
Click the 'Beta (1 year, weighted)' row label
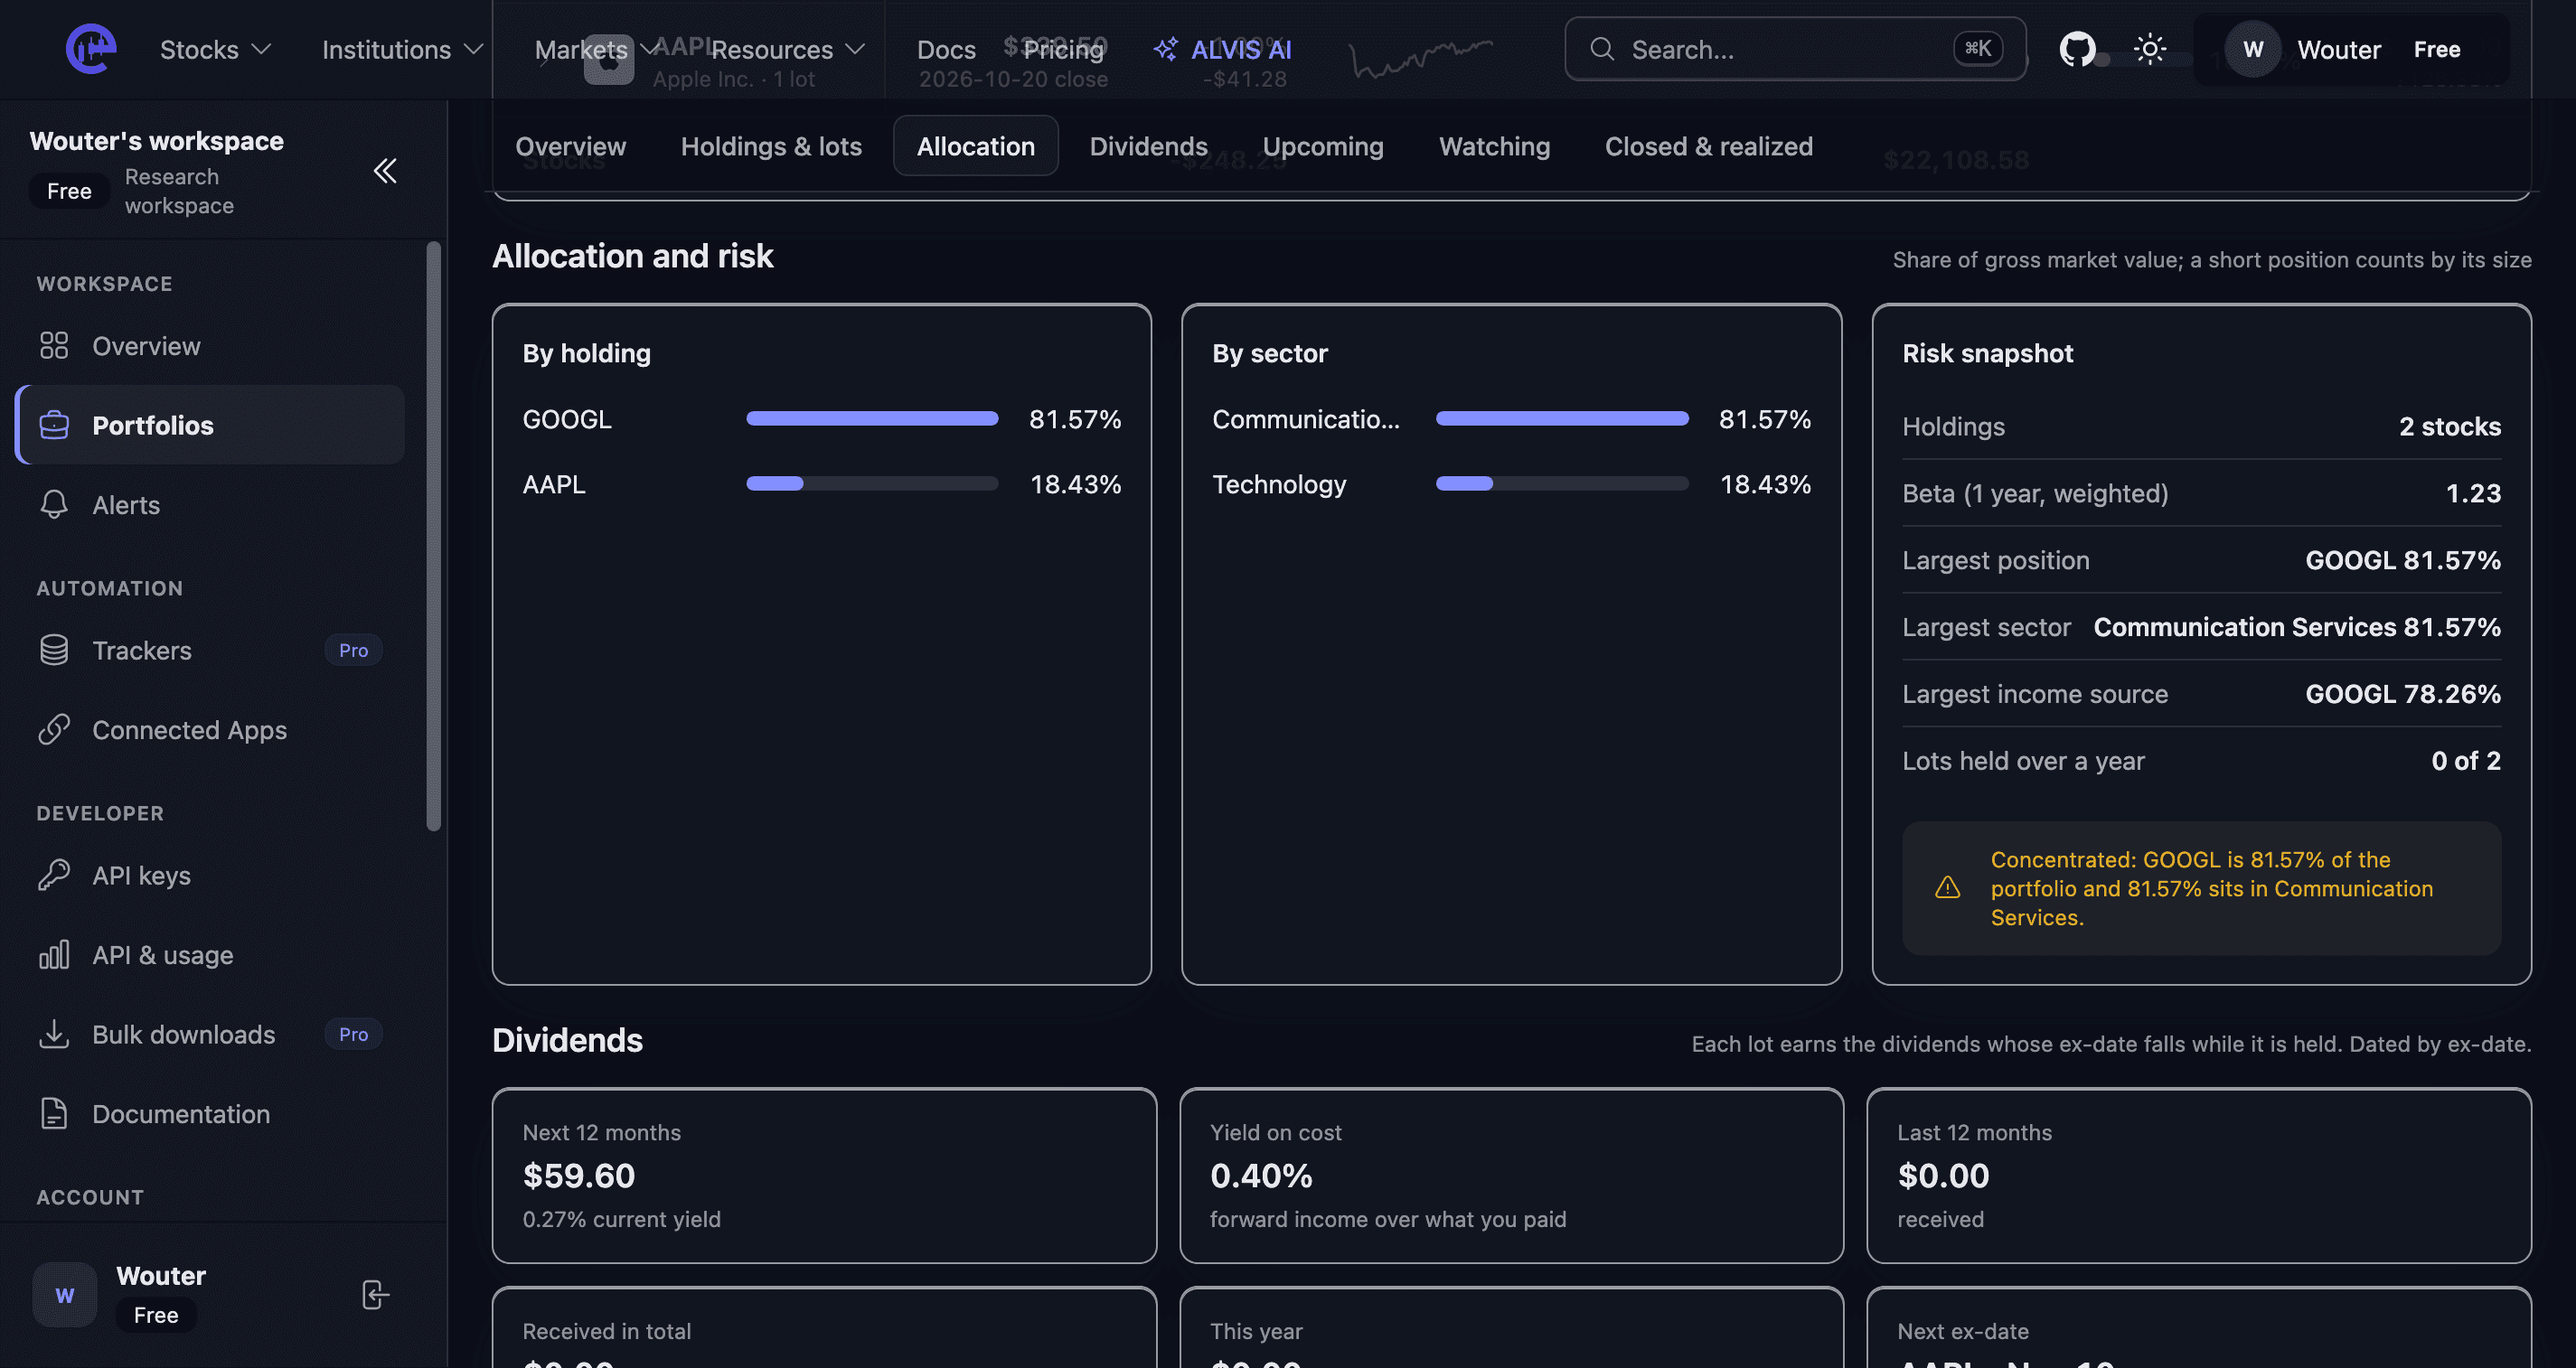(2035, 493)
